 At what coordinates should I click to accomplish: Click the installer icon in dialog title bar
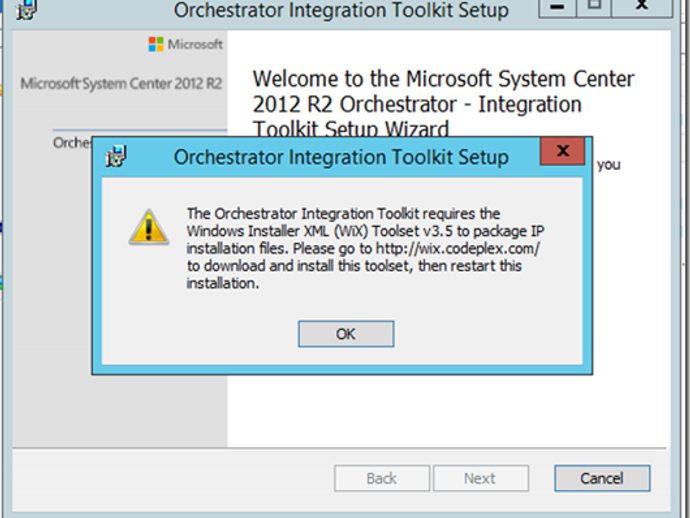(x=116, y=156)
